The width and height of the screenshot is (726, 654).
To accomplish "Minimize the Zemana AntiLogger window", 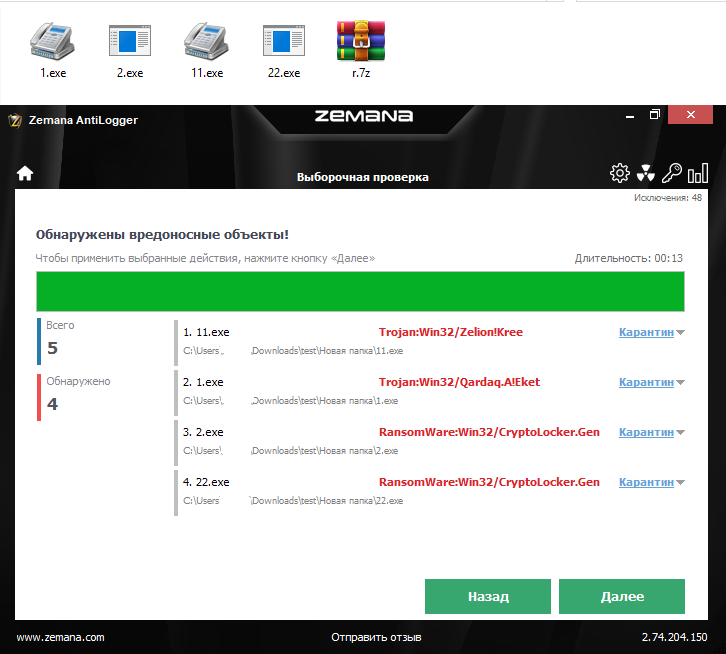I will (x=630, y=115).
